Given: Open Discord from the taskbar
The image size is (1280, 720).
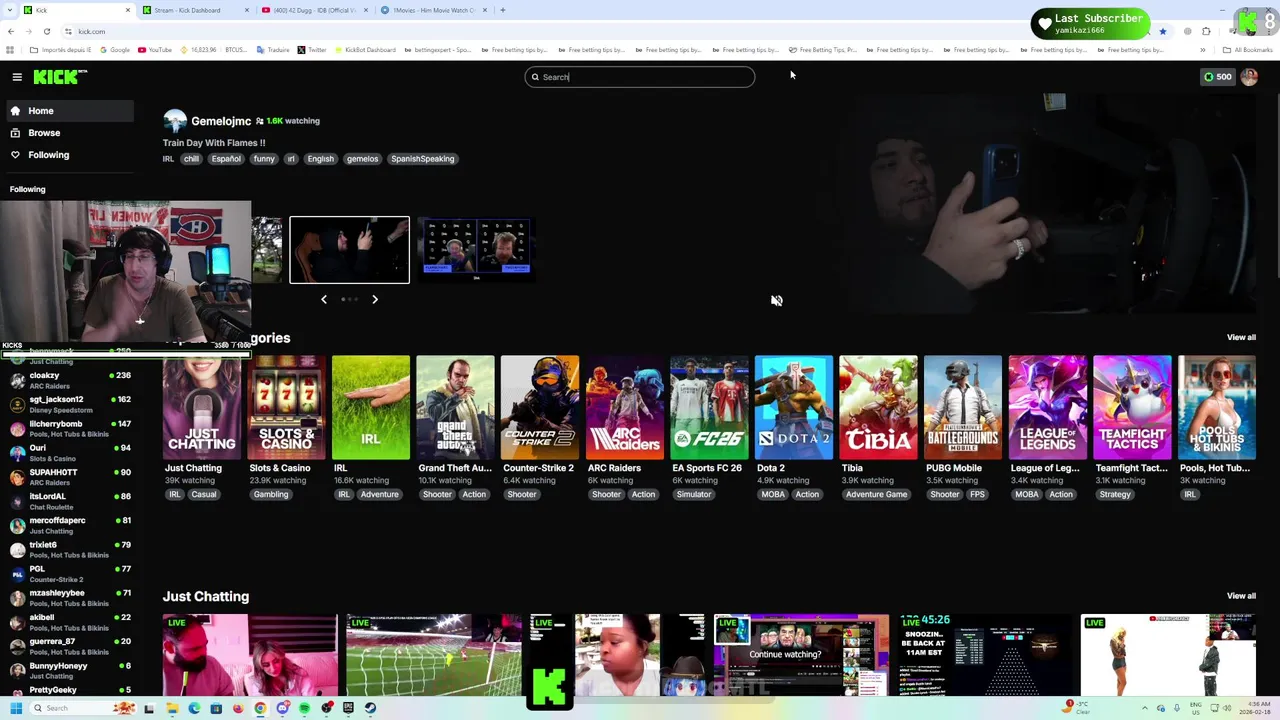Looking at the screenshot, I should [282, 708].
